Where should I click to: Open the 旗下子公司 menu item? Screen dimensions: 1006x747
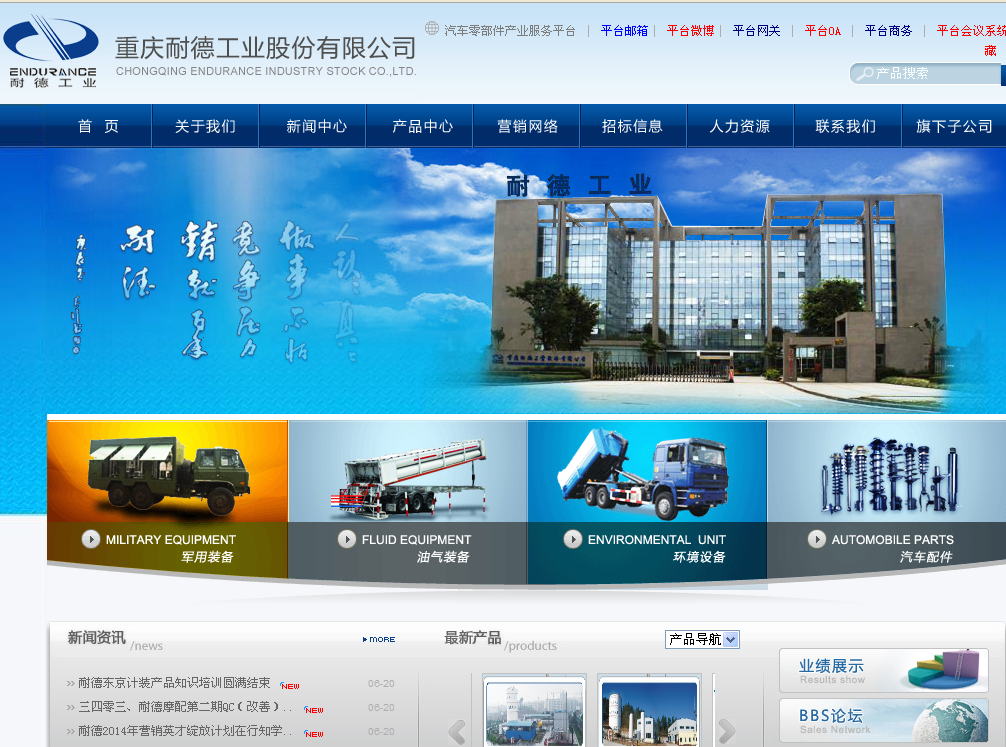click(x=954, y=126)
